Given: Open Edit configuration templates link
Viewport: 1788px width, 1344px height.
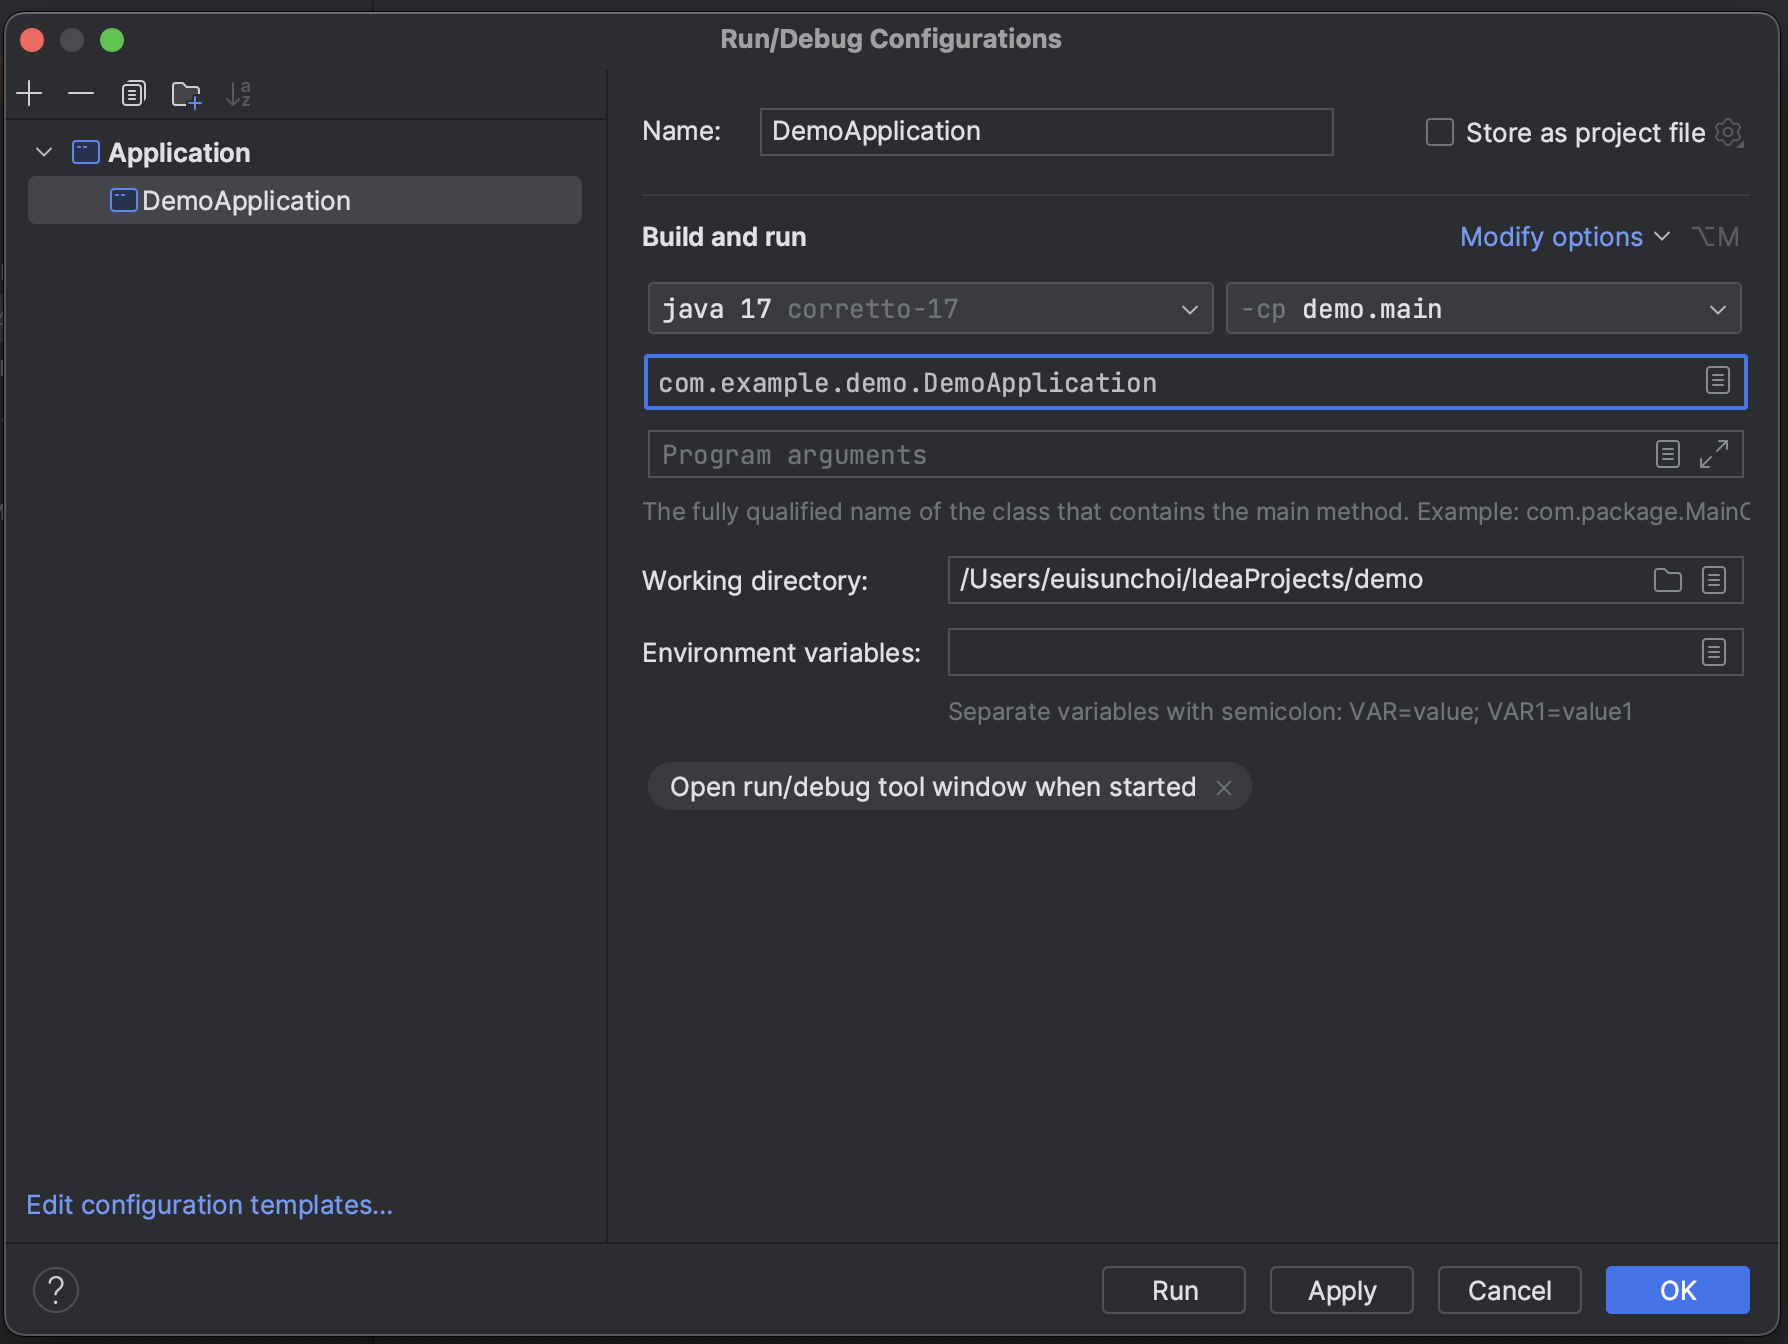Looking at the screenshot, I should (210, 1205).
